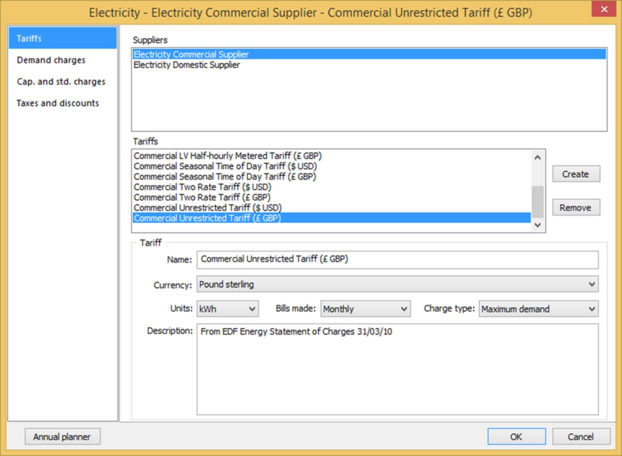Open the Units kWh dropdown

227,309
